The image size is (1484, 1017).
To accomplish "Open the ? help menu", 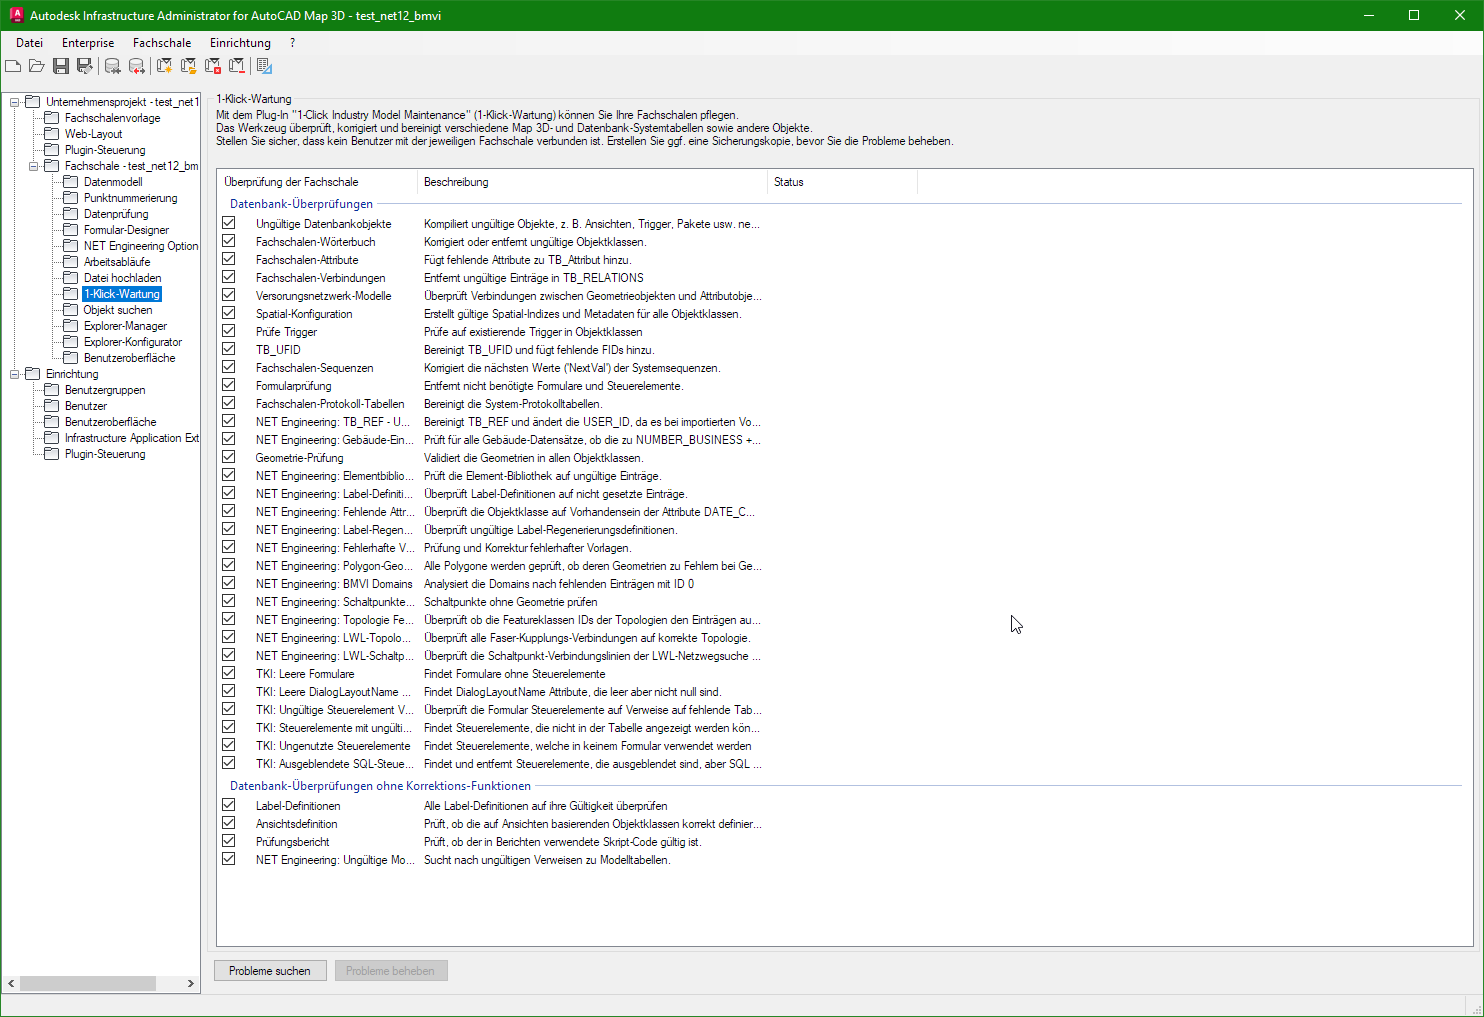I will (292, 43).
